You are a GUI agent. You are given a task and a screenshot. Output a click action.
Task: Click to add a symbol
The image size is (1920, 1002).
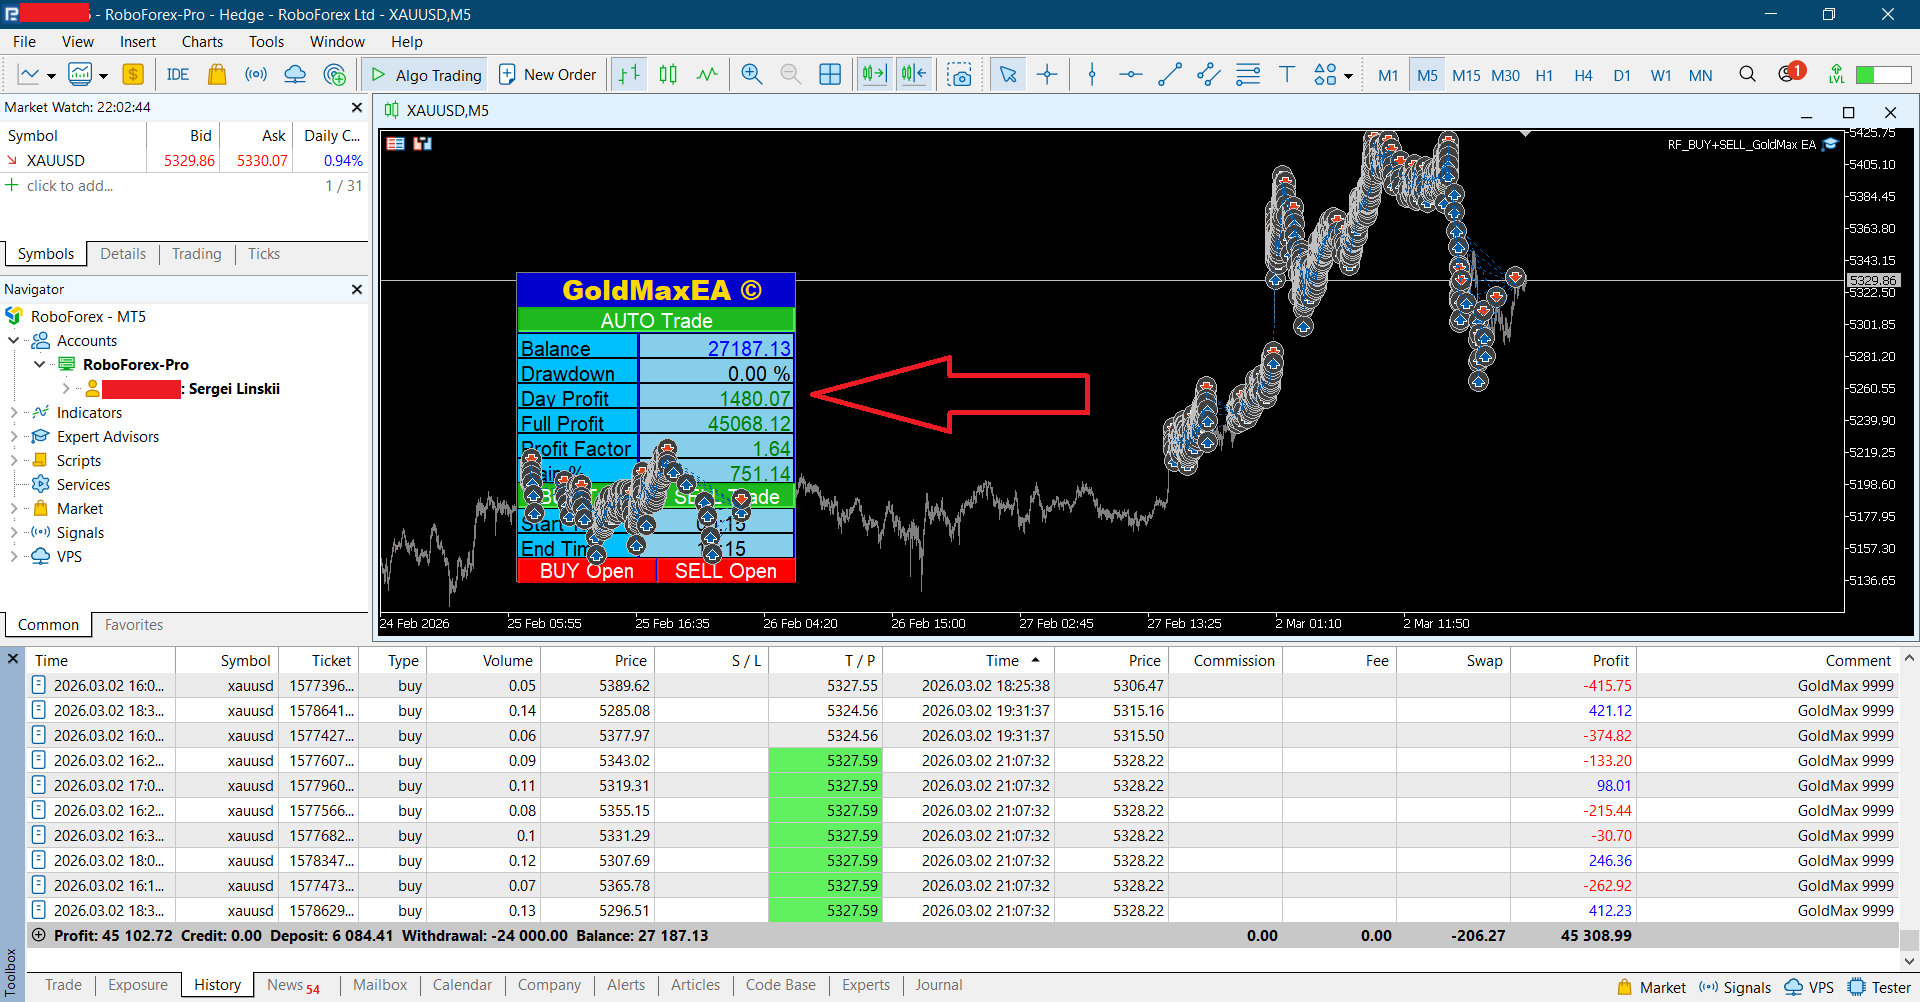point(69,186)
